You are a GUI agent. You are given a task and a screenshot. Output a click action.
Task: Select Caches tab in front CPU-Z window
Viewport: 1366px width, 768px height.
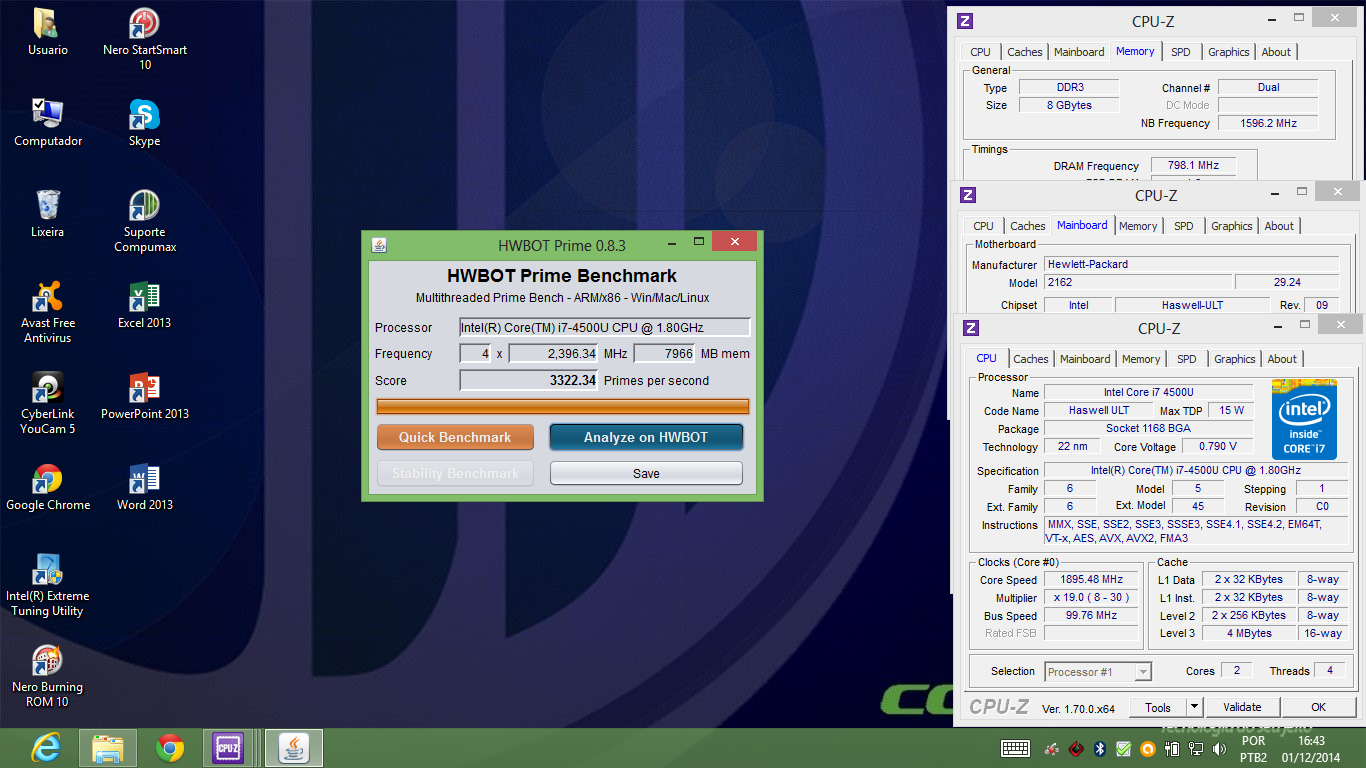tap(1031, 359)
